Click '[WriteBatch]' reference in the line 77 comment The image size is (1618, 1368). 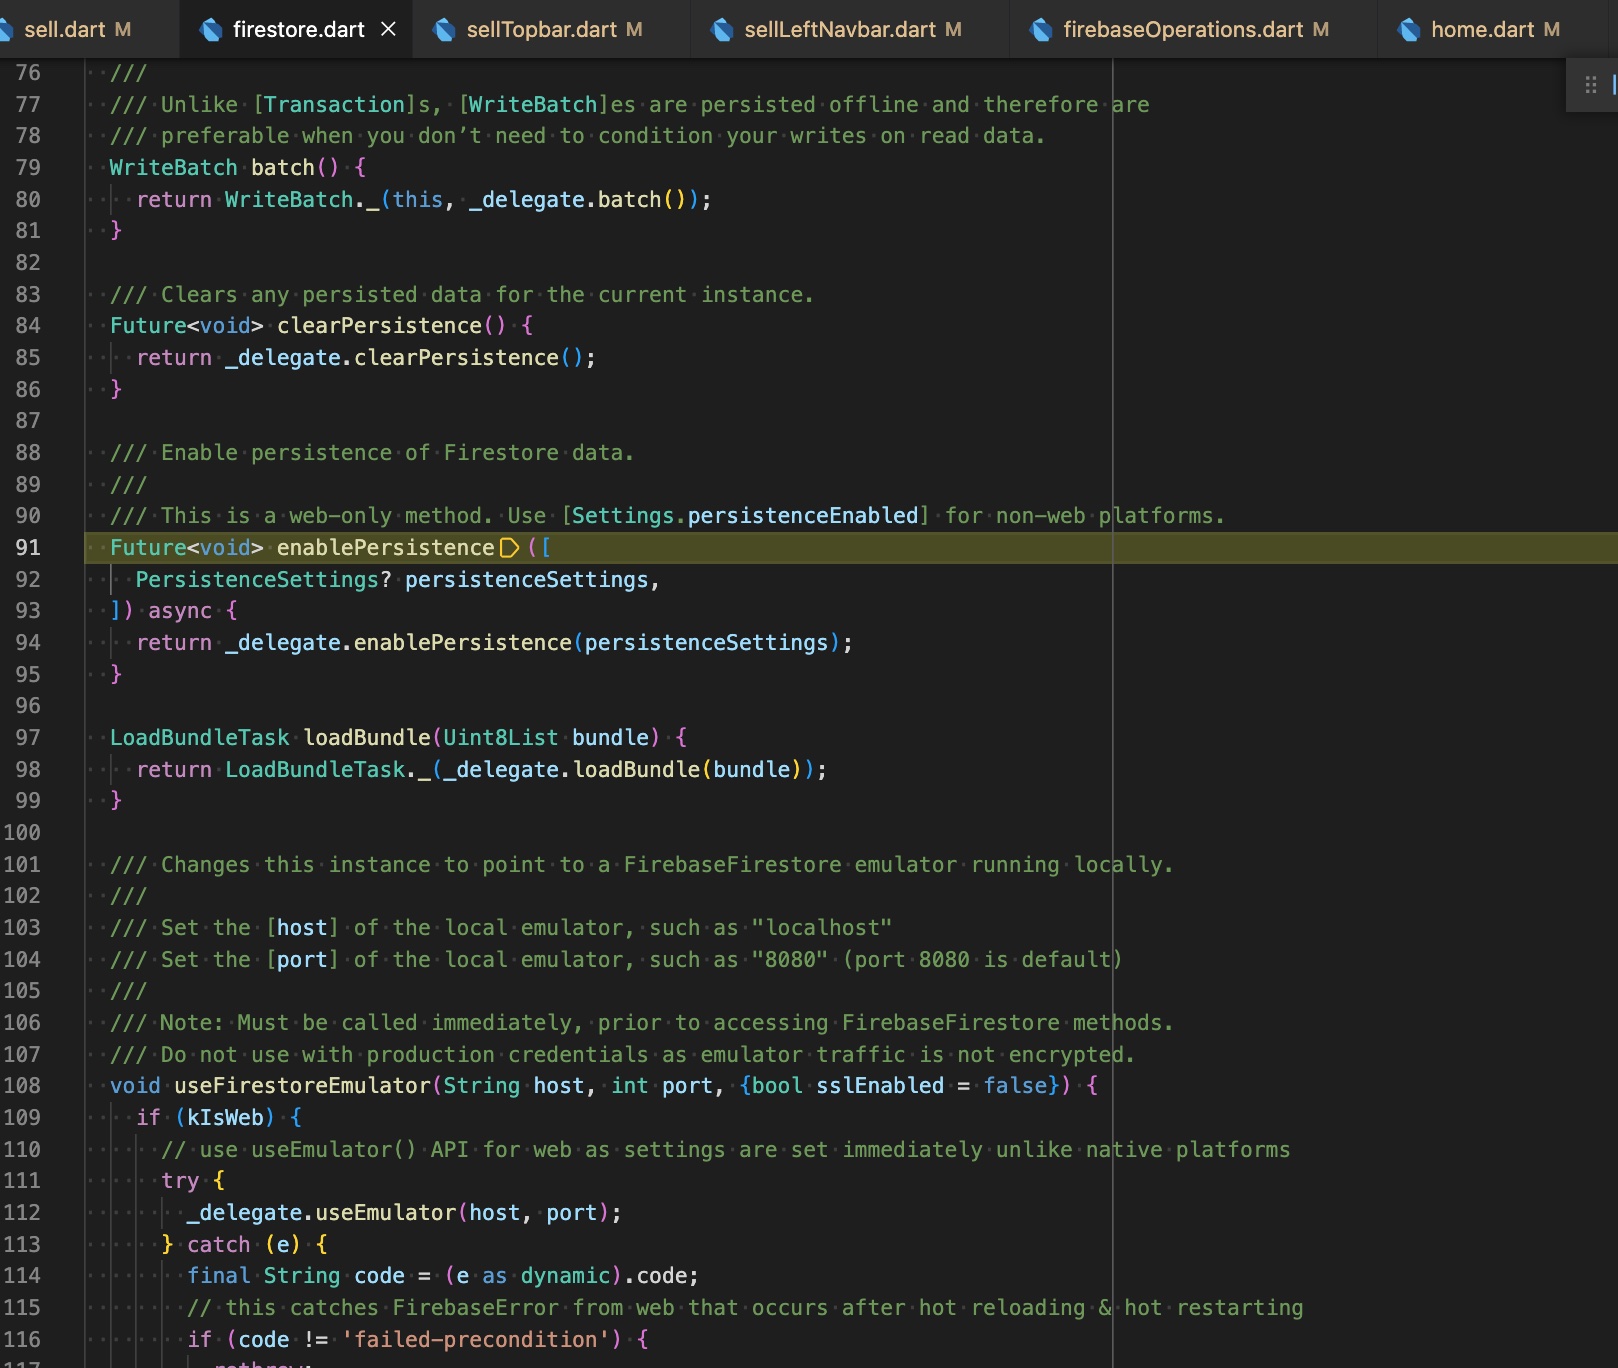(x=533, y=104)
